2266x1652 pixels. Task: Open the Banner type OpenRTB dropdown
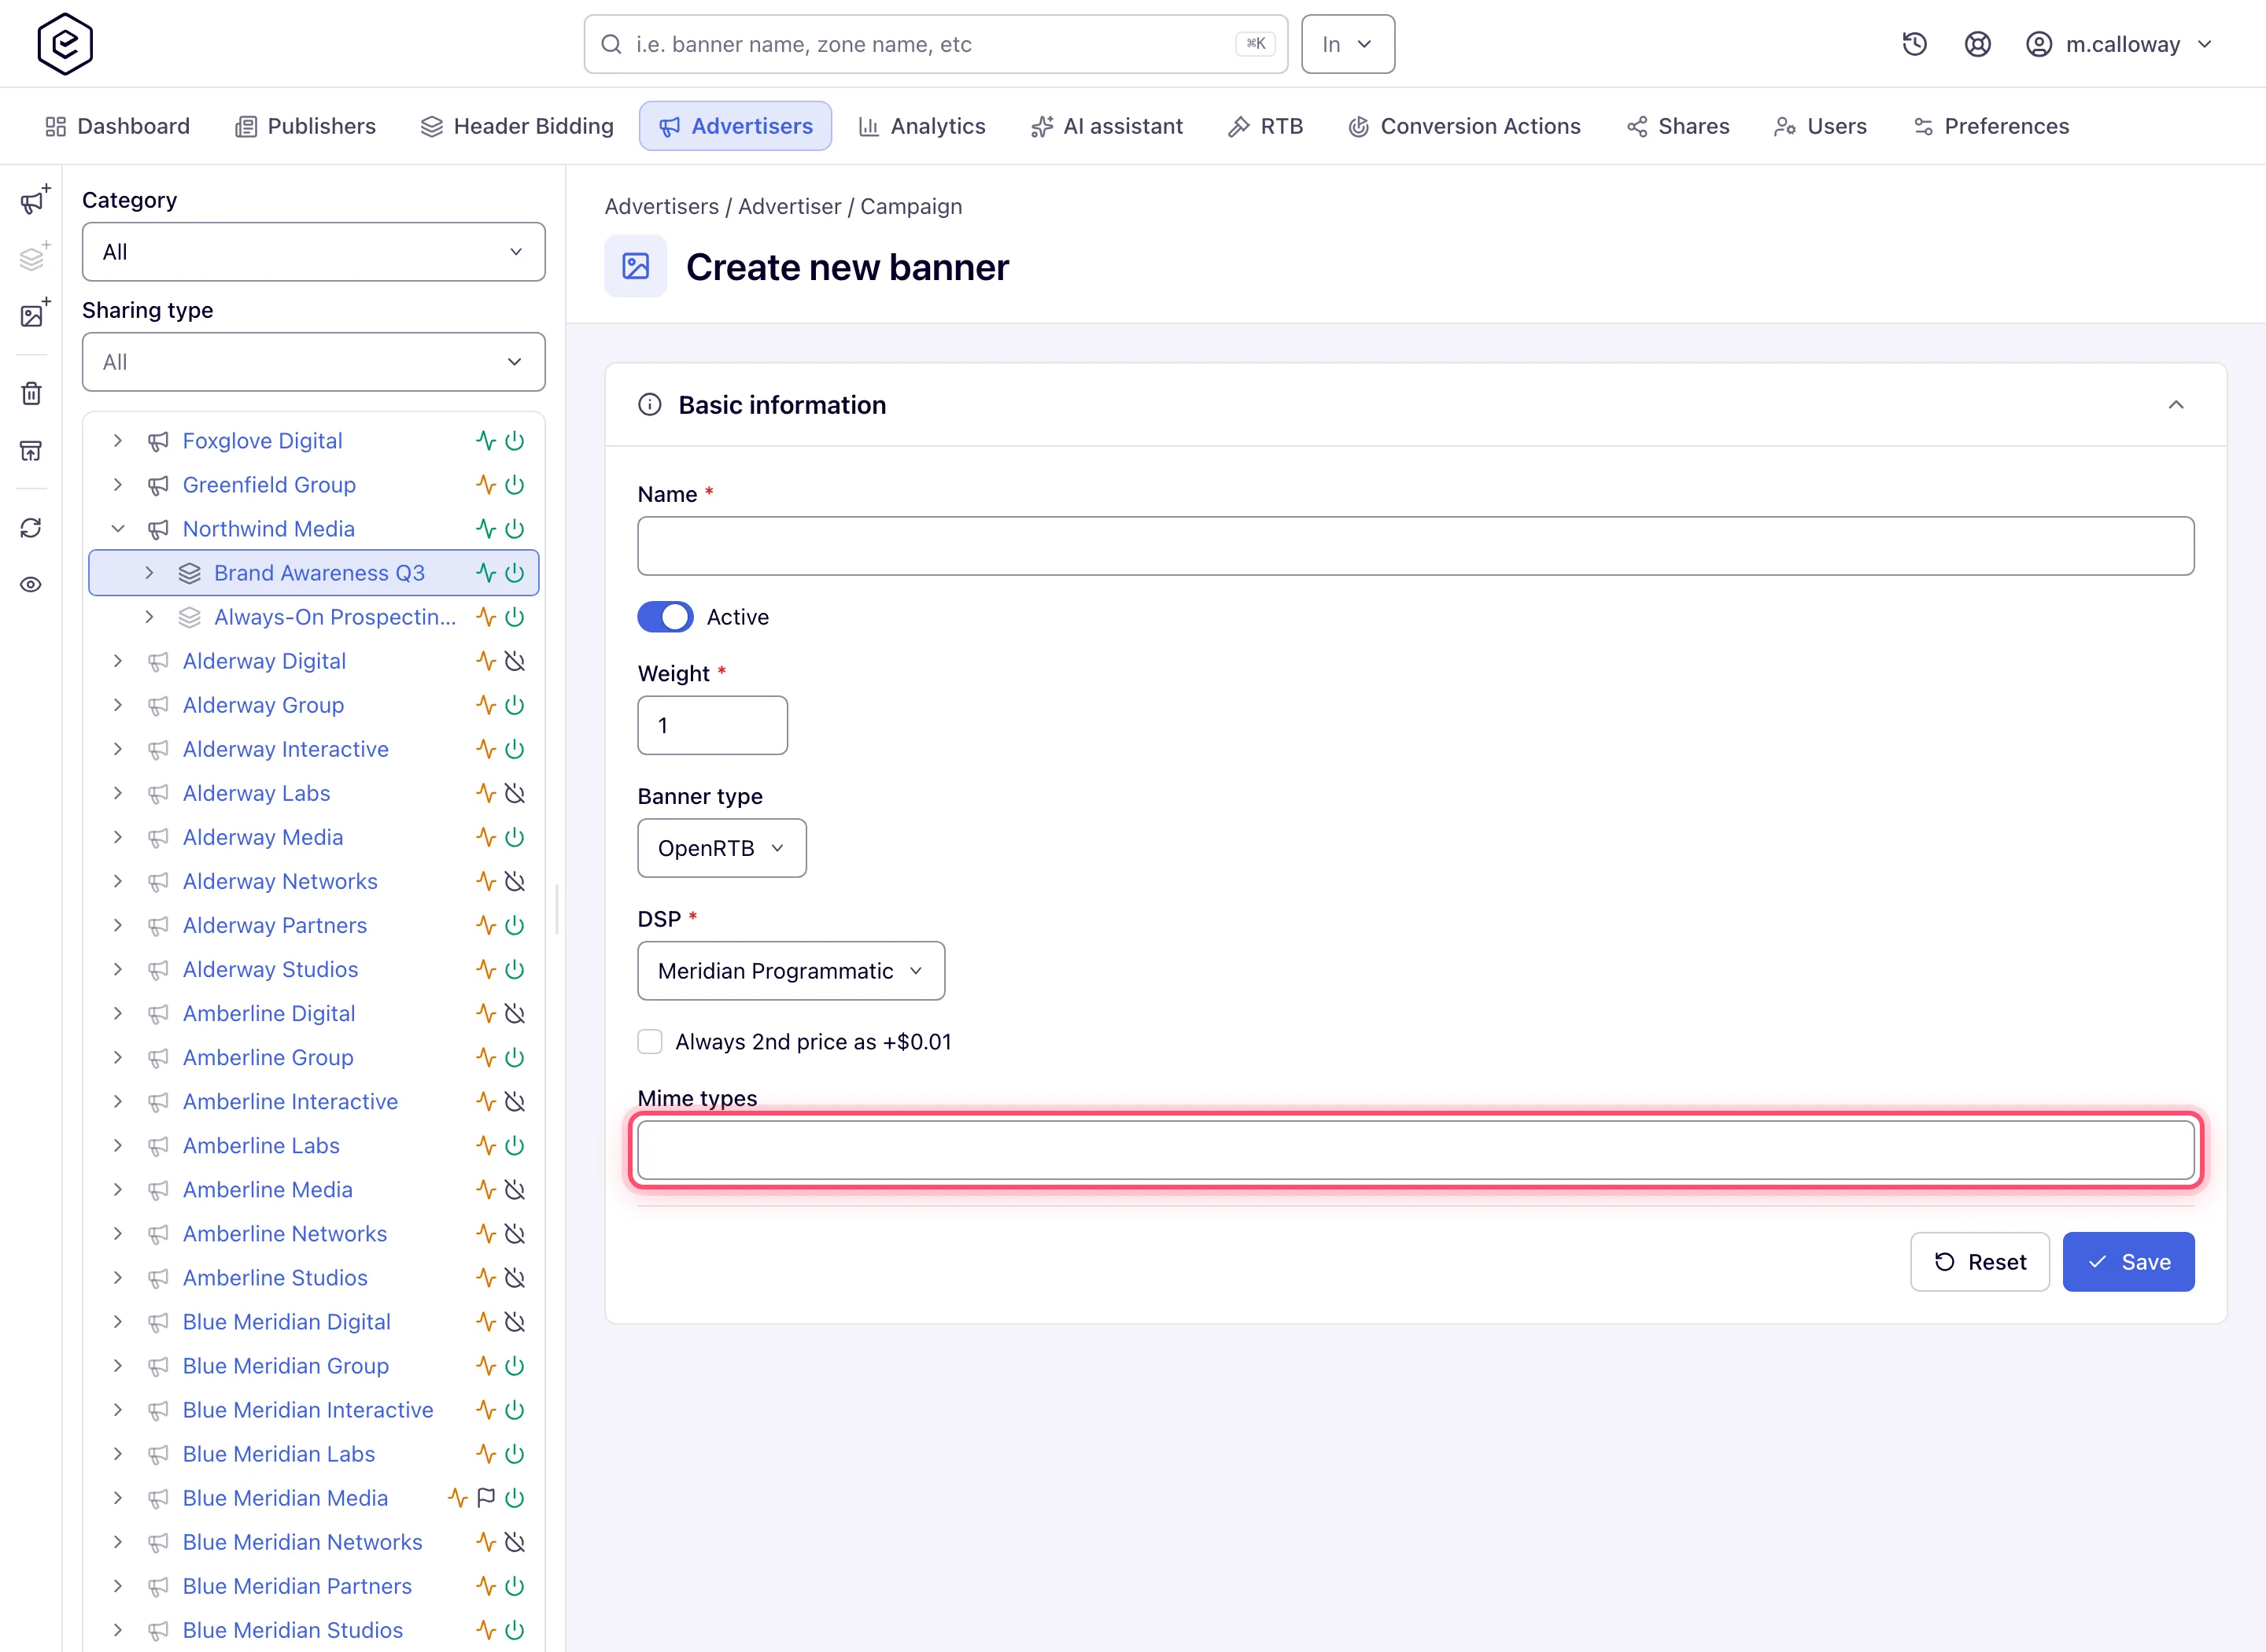pos(722,848)
